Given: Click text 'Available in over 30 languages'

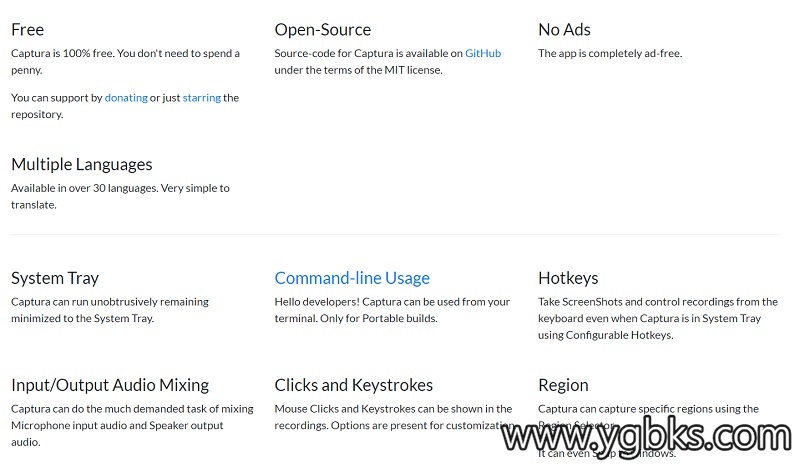Looking at the screenshot, I should [x=84, y=188].
